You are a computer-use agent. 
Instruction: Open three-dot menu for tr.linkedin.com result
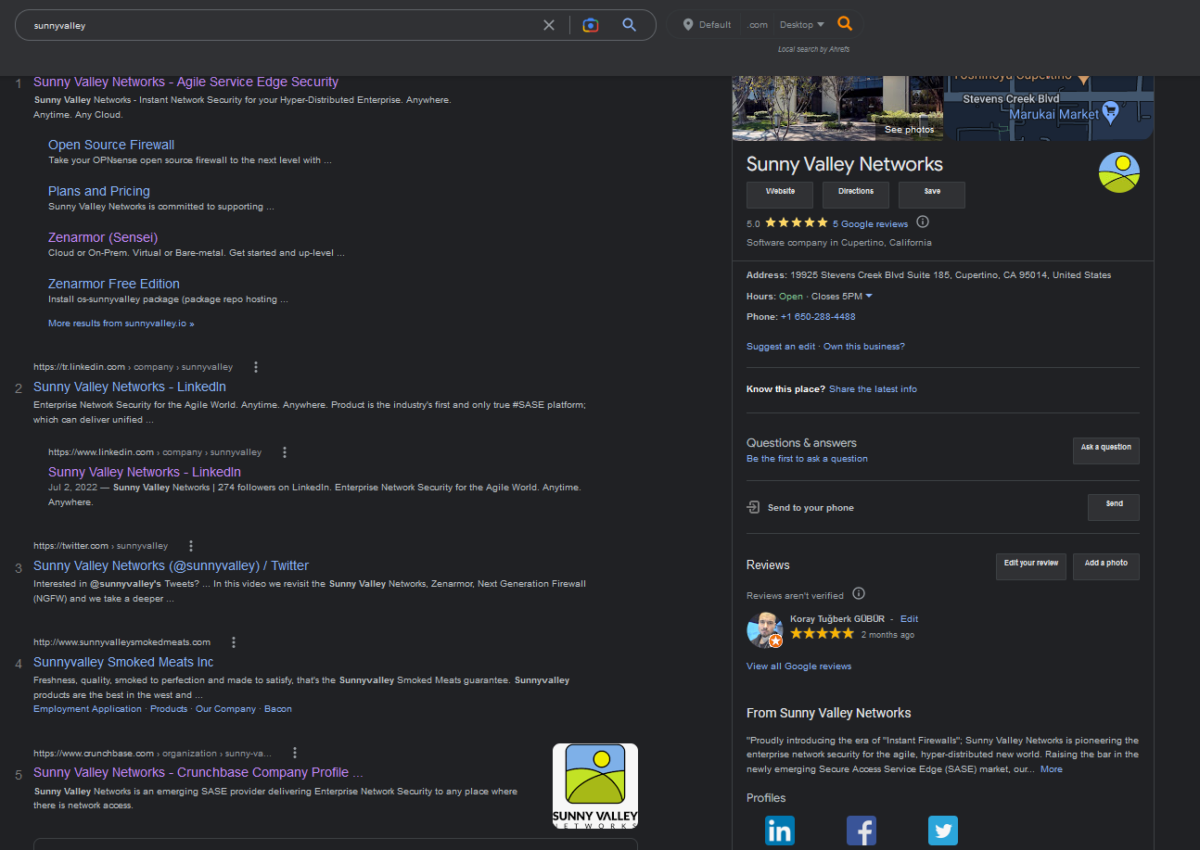256,367
